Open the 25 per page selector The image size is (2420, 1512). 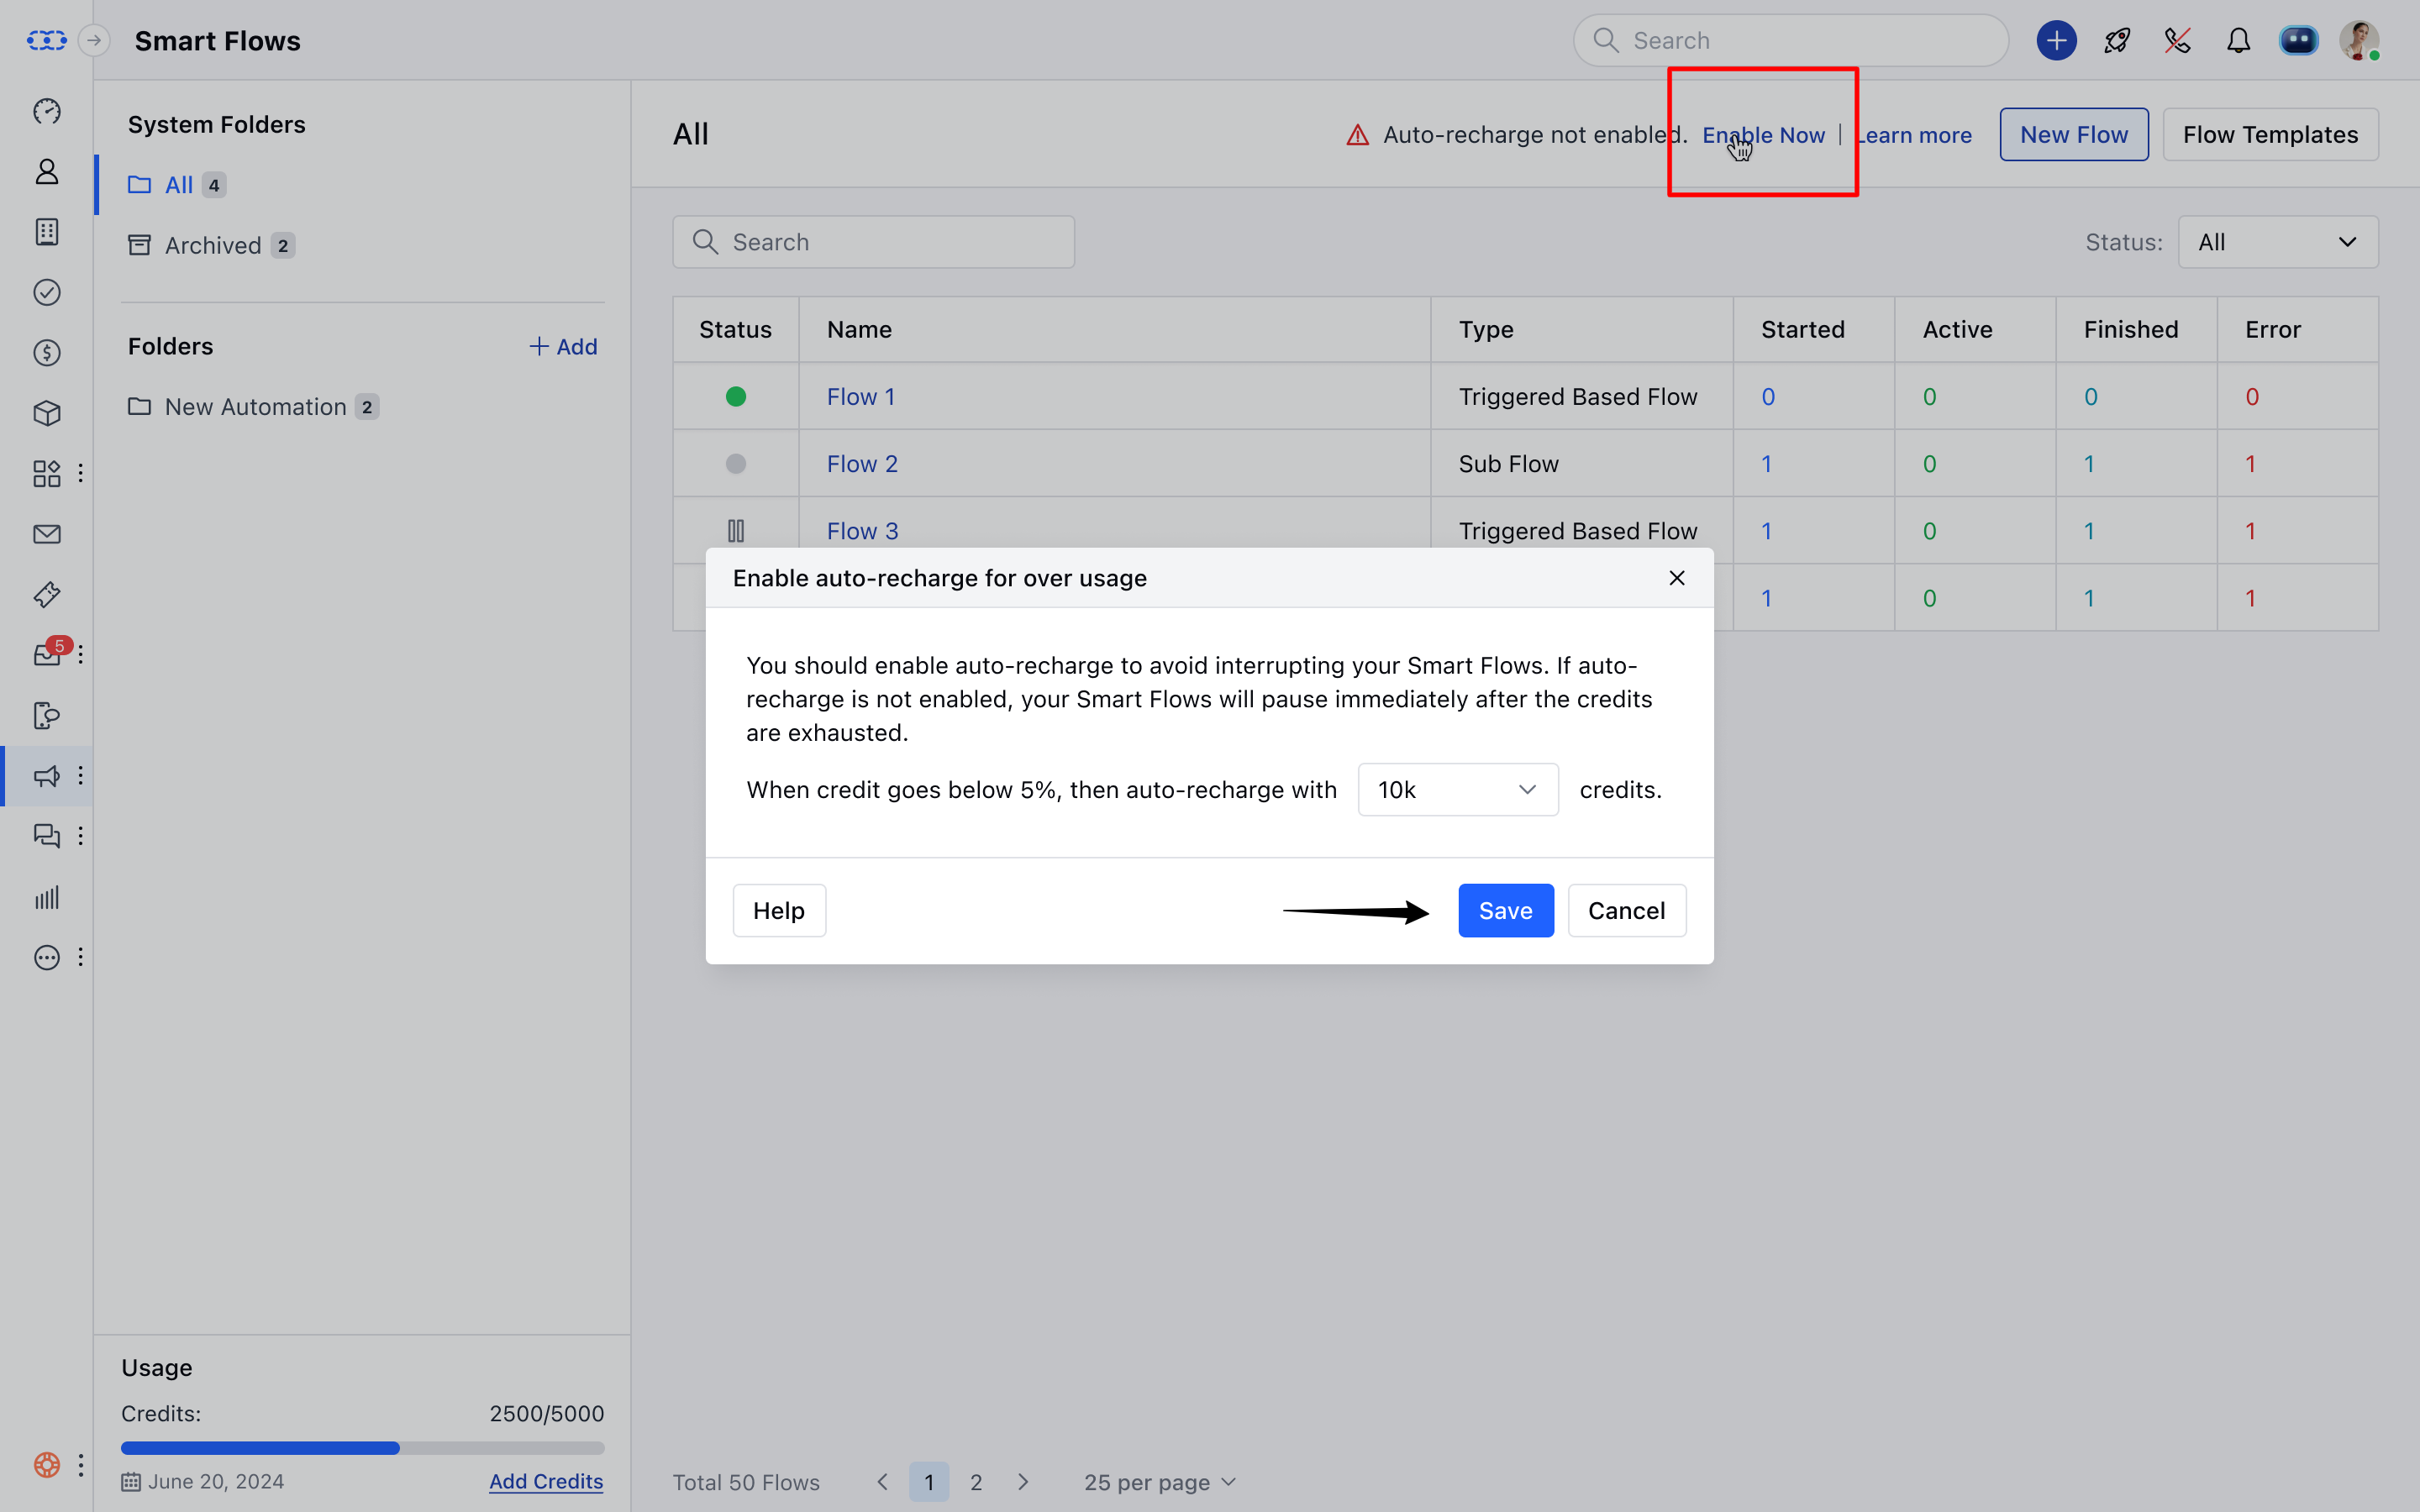(x=1160, y=1482)
